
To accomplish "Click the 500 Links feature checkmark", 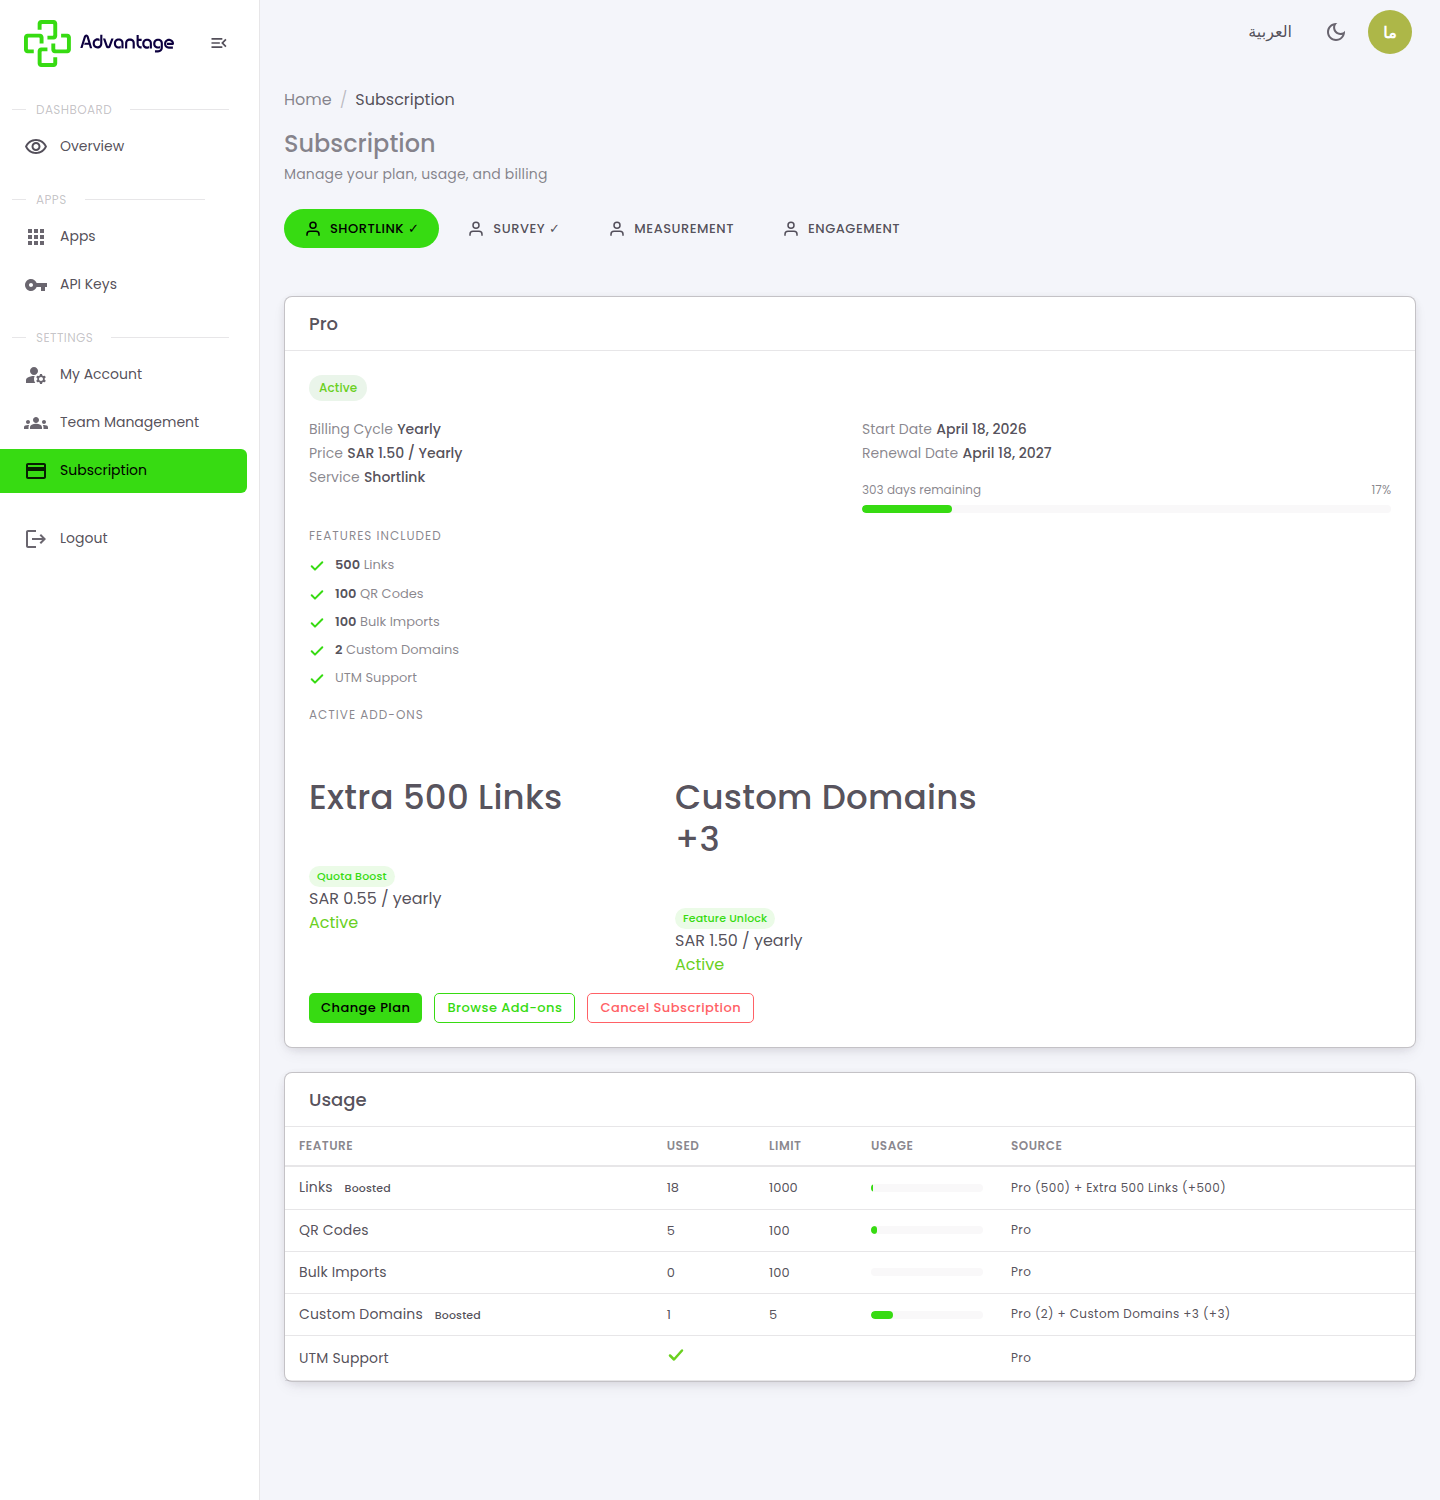I will coord(317,566).
